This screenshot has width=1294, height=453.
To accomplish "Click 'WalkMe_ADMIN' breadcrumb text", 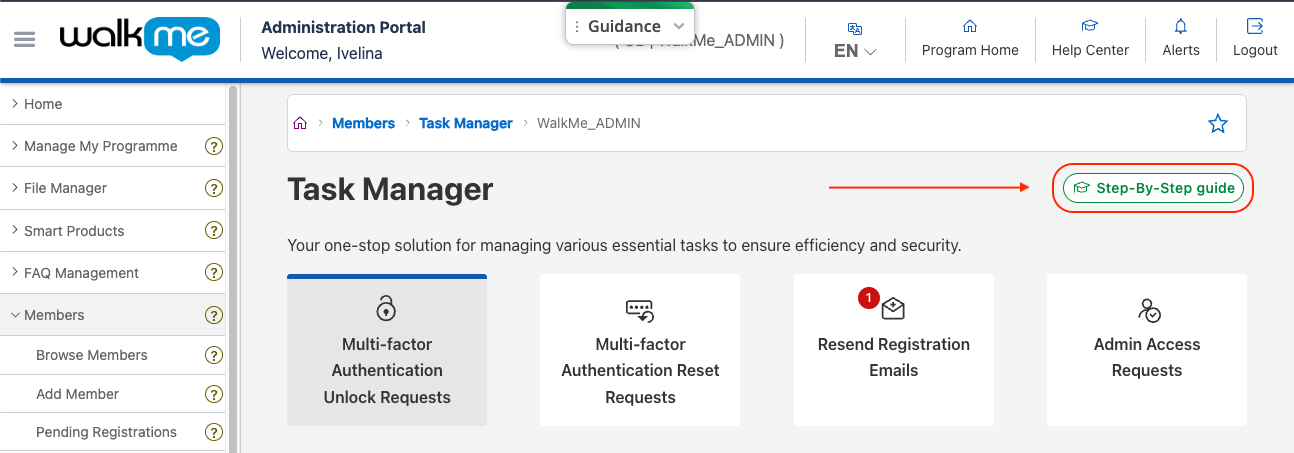I will (589, 123).
